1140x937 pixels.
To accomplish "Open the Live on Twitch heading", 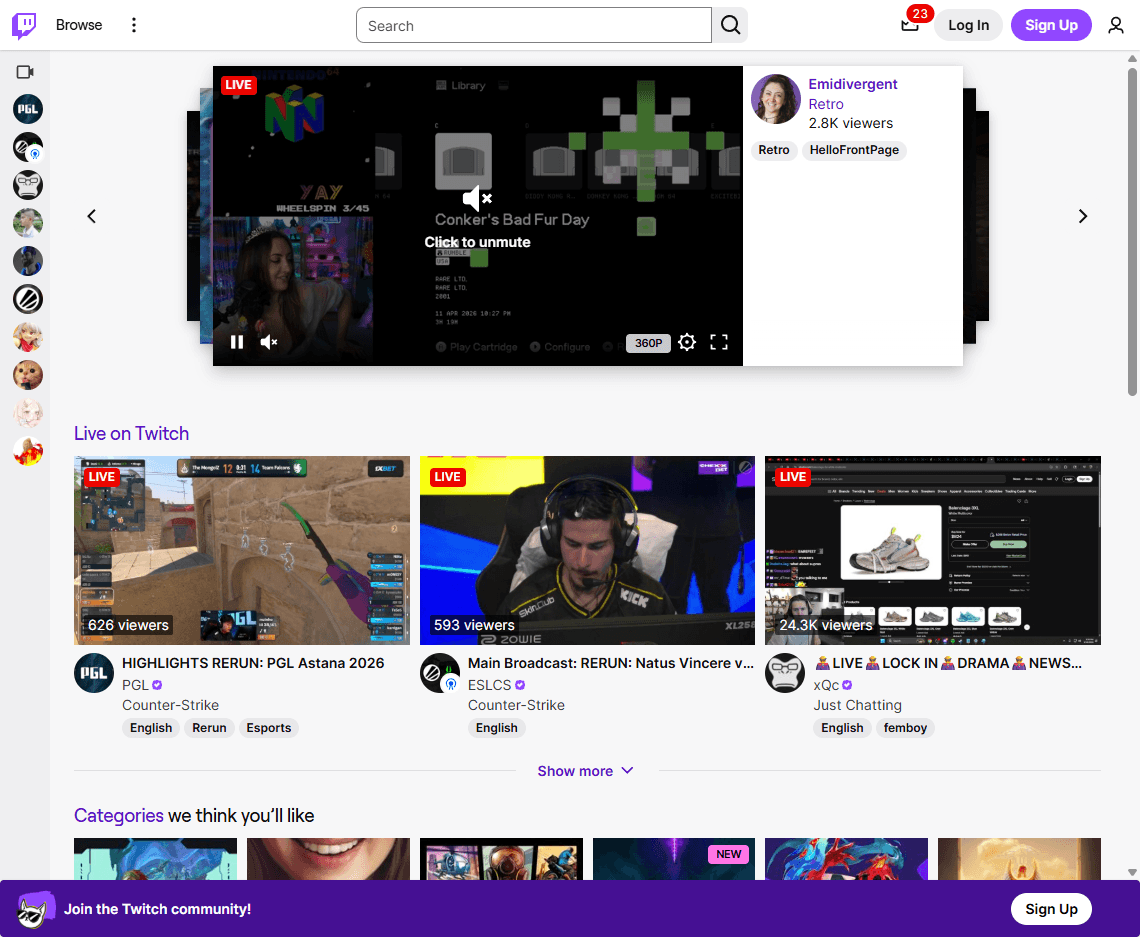I will [132, 433].
